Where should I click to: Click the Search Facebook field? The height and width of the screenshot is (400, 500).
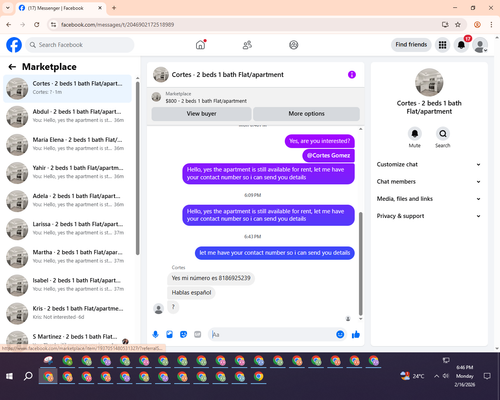pyautogui.click(x=80, y=45)
